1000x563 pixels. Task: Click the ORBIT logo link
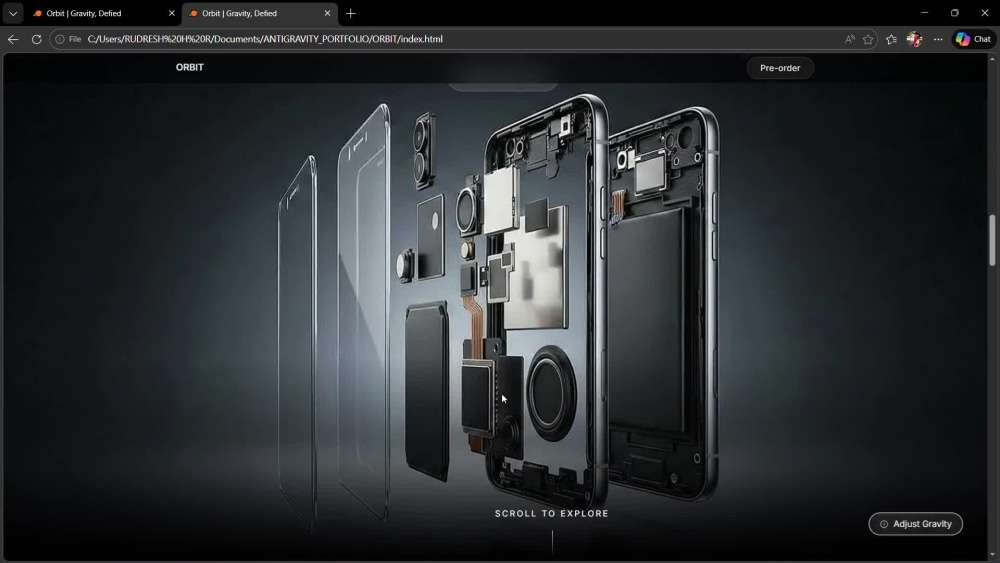[189, 67]
